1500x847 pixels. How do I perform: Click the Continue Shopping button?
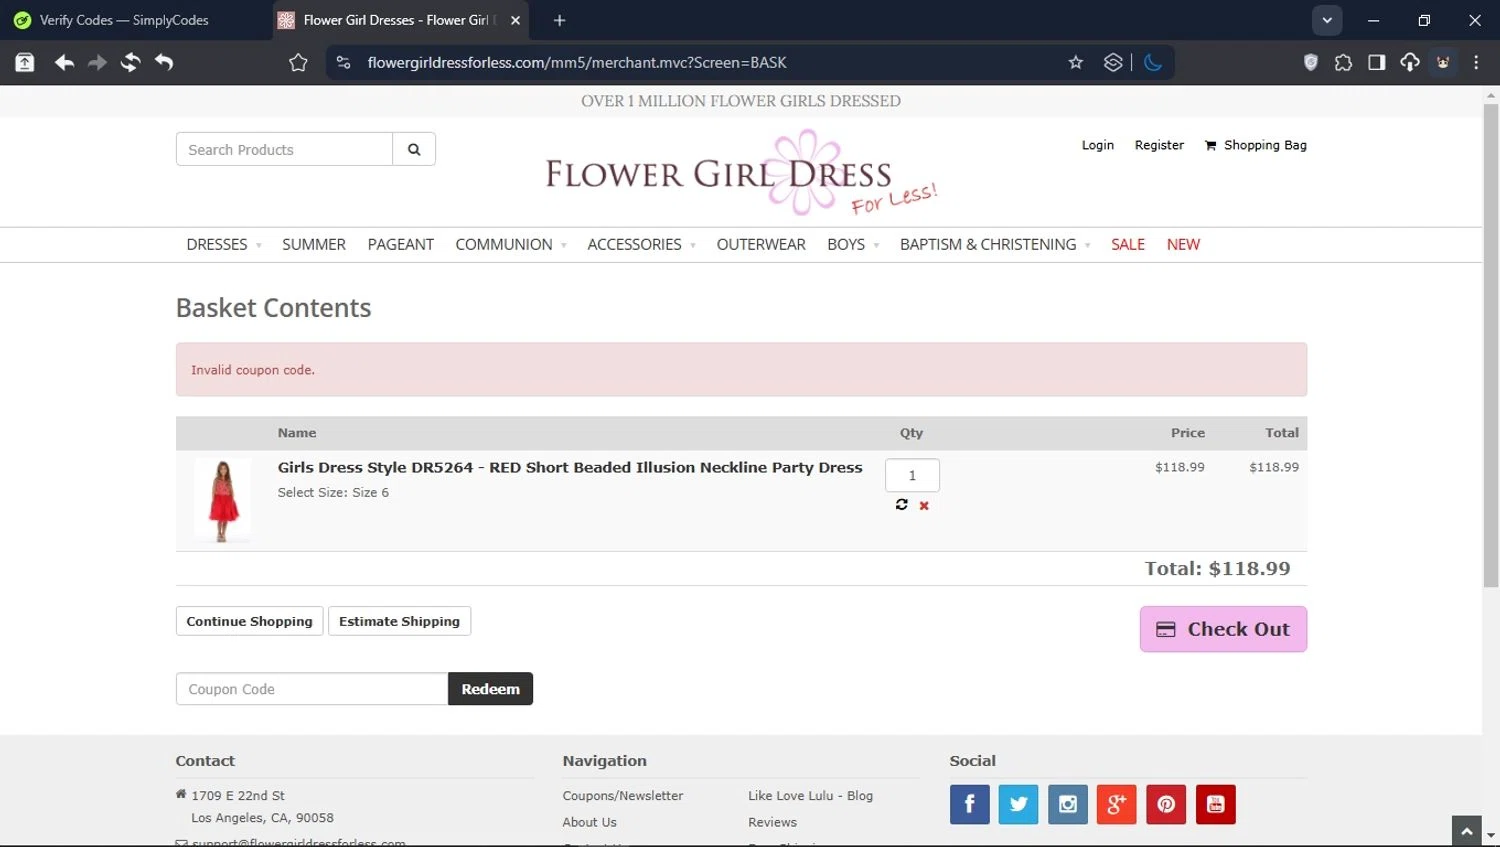(249, 621)
